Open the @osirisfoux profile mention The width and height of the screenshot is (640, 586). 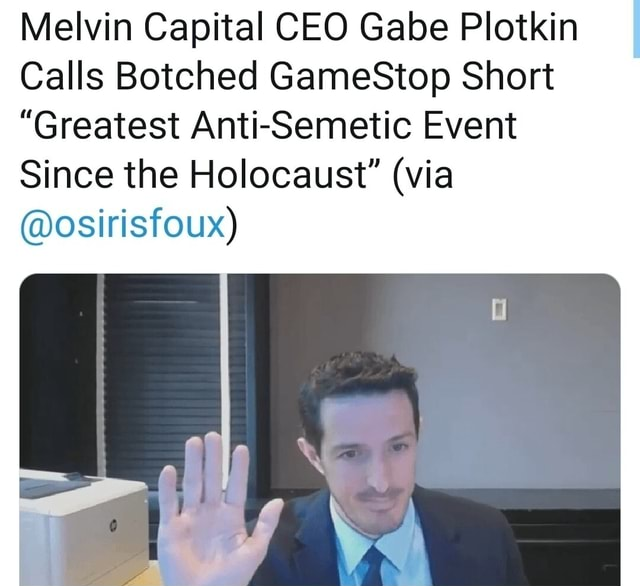click(x=123, y=224)
